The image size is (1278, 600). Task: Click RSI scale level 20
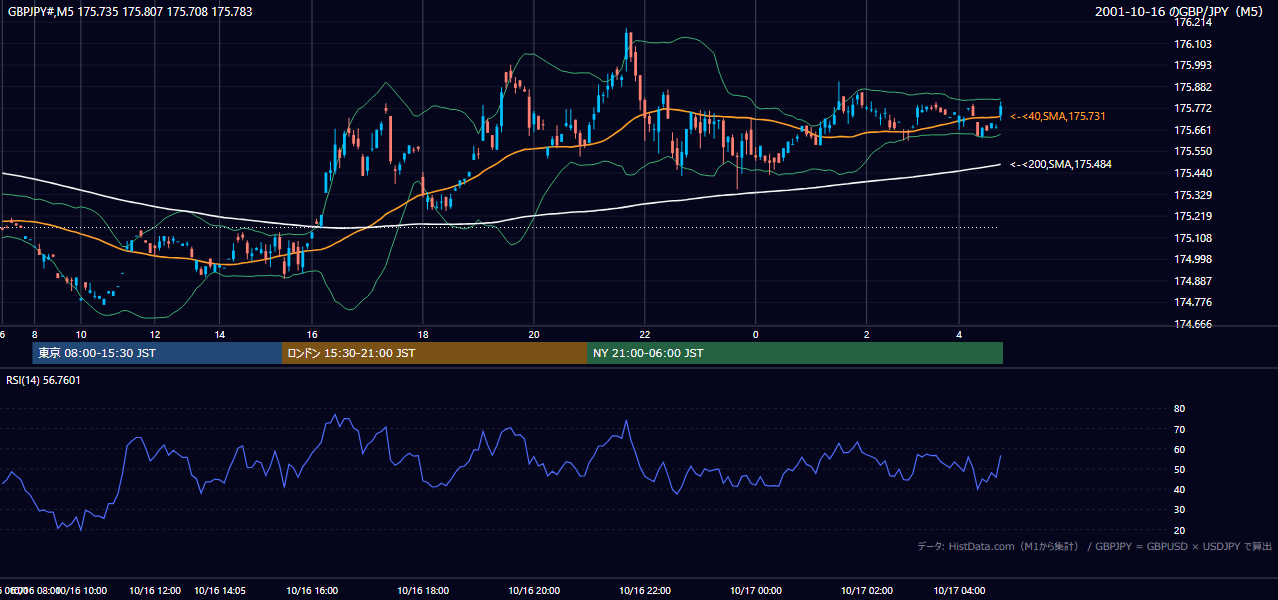pyautogui.click(x=1180, y=530)
